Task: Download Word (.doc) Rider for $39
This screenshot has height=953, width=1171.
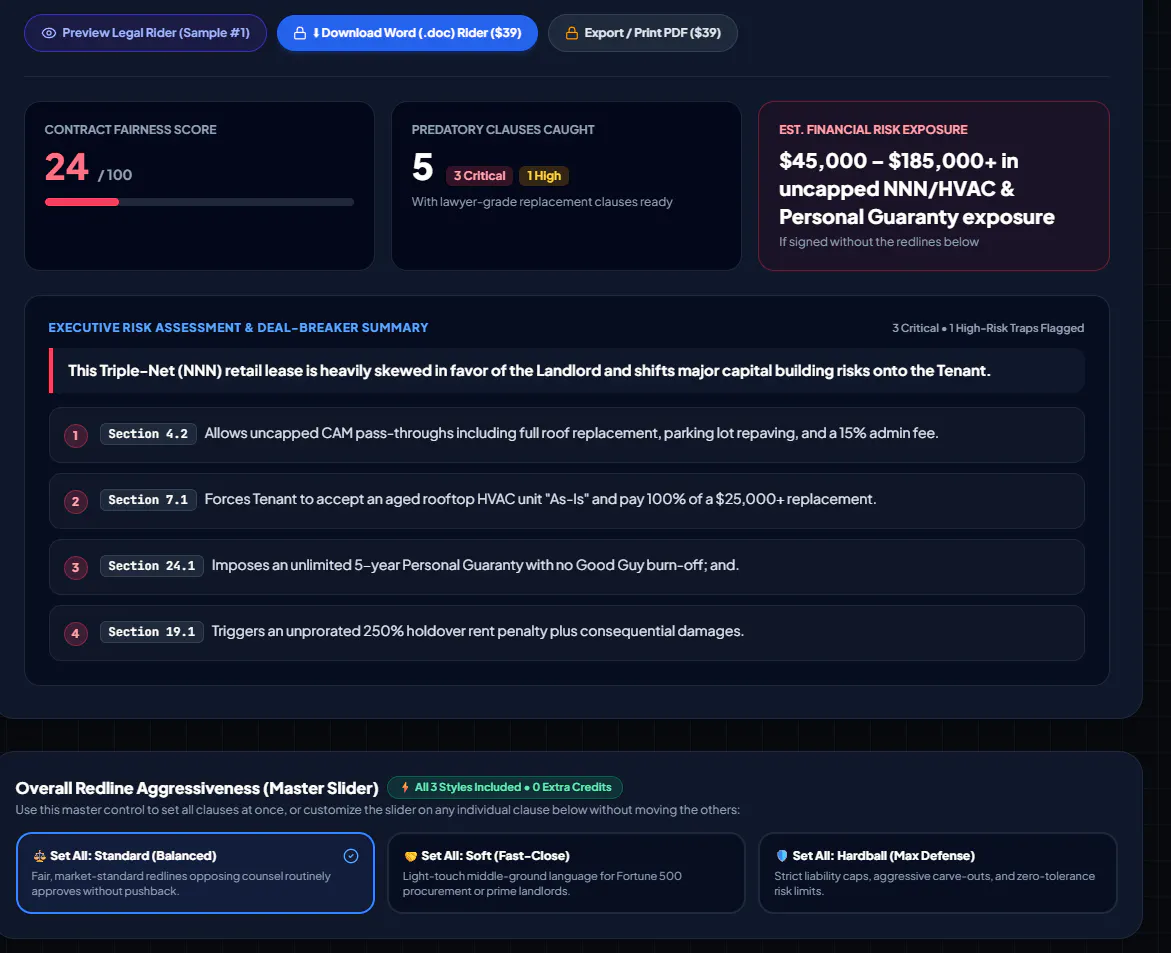Action: pos(407,33)
